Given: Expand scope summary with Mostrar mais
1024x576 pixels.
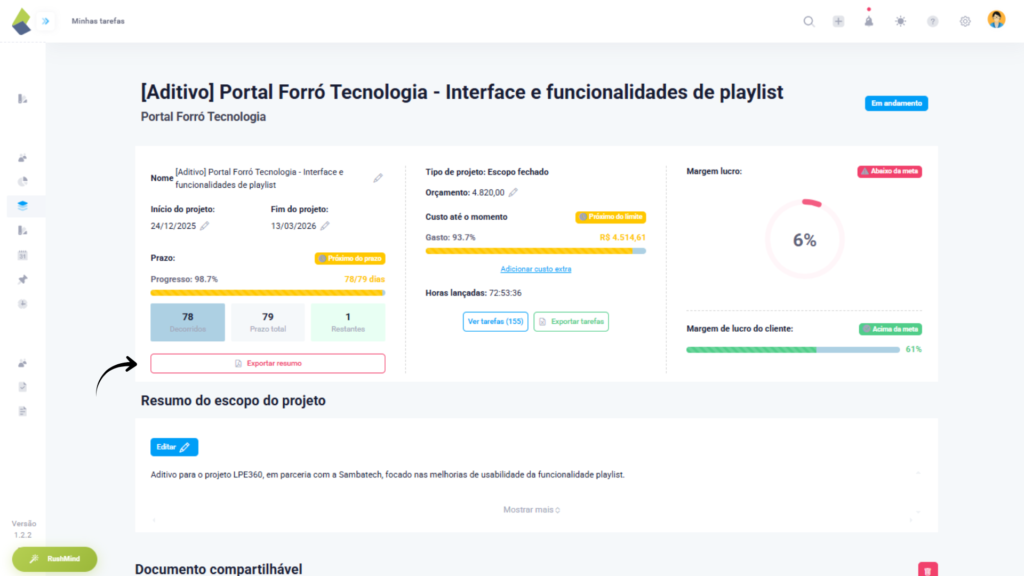Looking at the screenshot, I should (531, 510).
